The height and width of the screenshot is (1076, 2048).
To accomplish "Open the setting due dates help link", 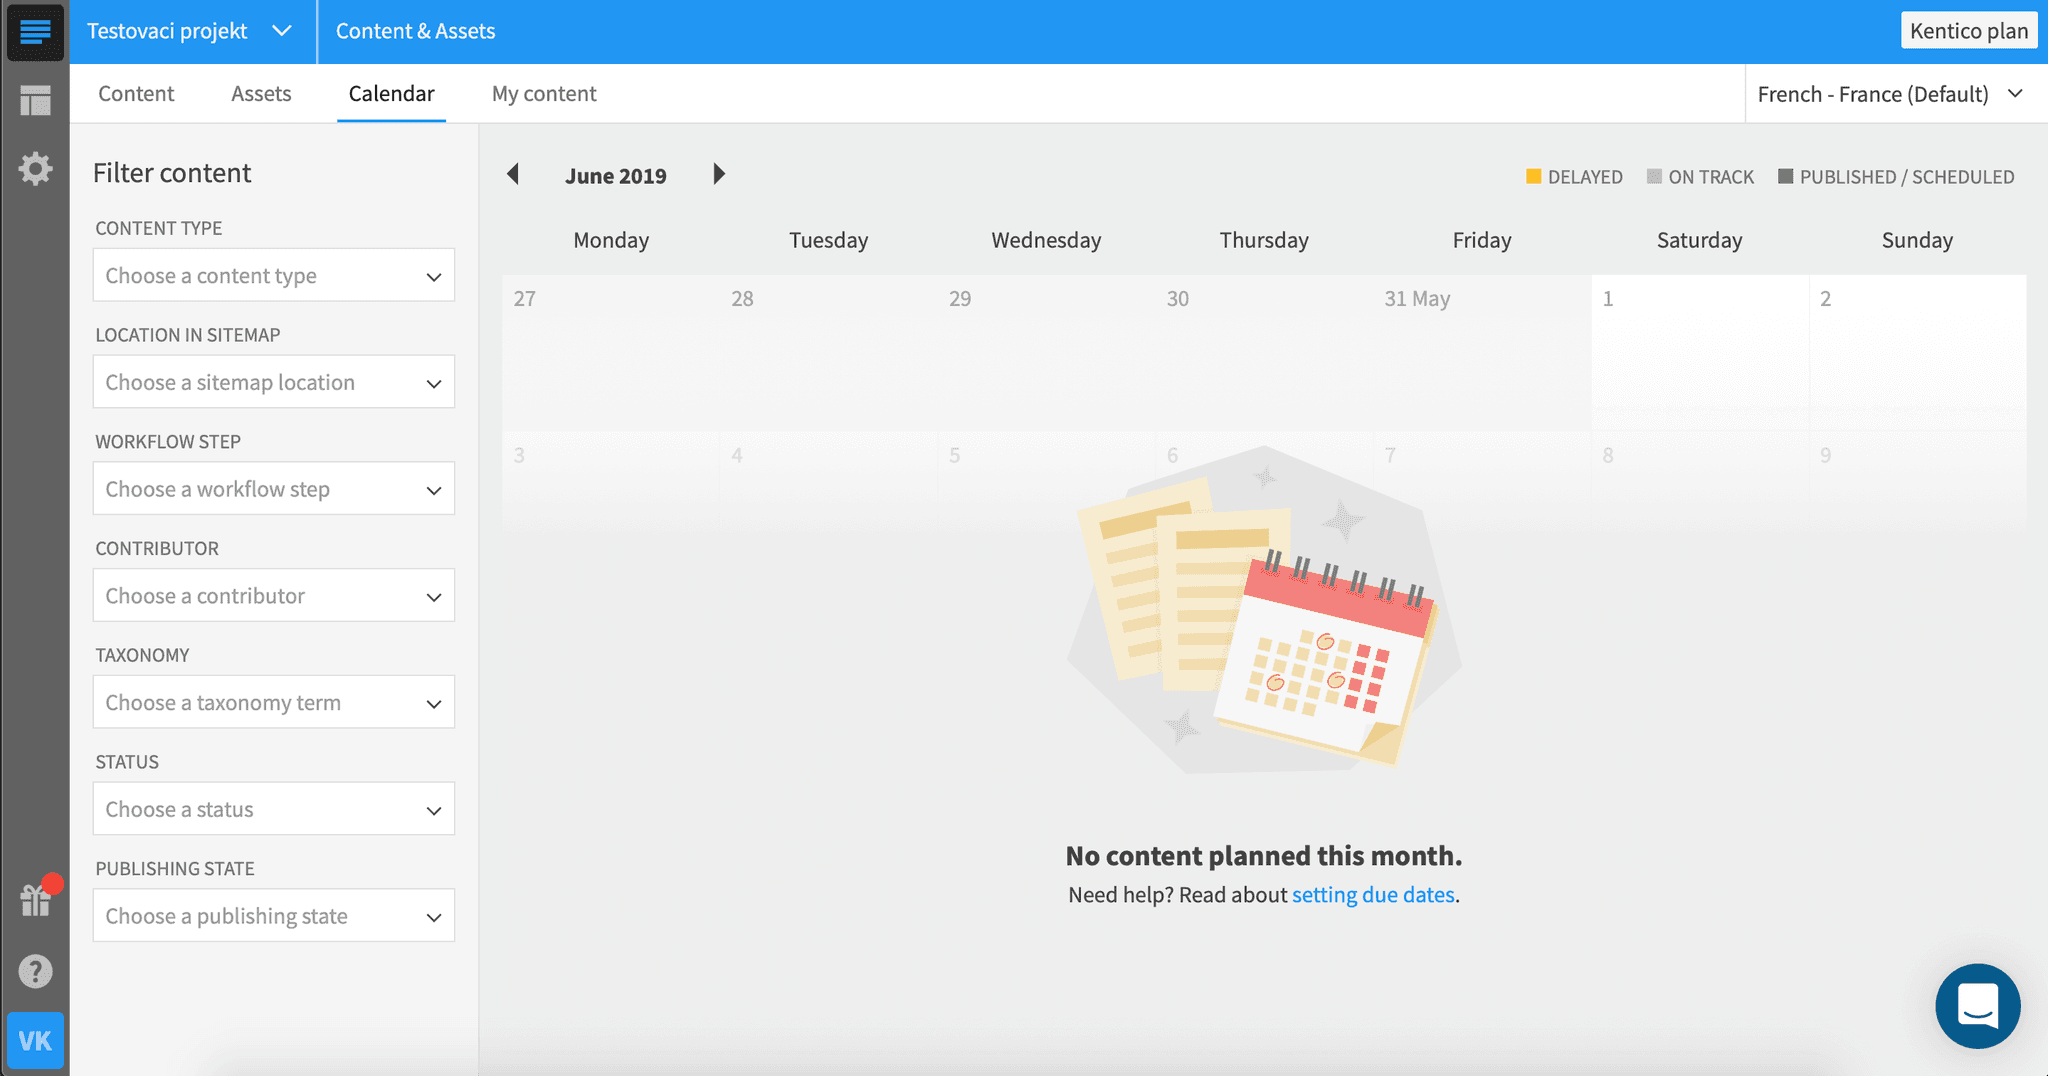I will coord(1373,894).
